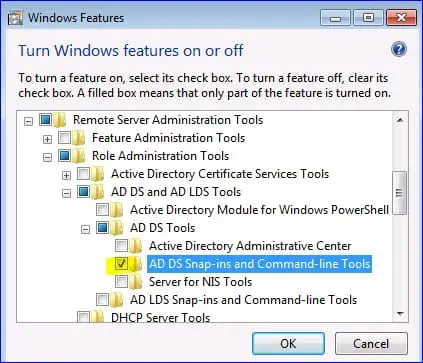The height and width of the screenshot is (363, 423).
Task: Check the Server for NIS Tools checkbox
Action: click(121, 282)
